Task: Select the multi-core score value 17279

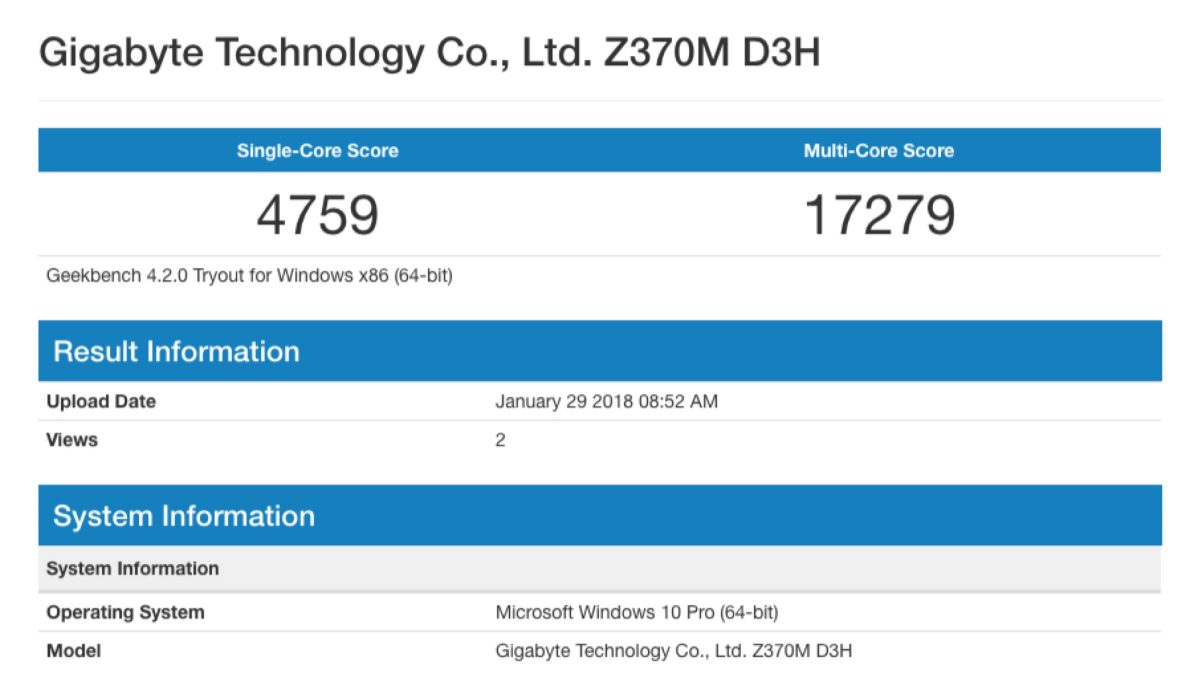Action: (x=879, y=215)
